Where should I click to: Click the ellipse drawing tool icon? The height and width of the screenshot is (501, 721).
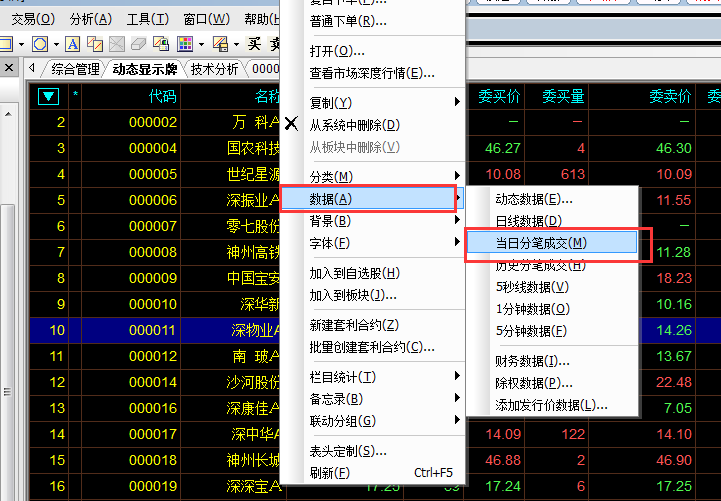tap(39, 44)
